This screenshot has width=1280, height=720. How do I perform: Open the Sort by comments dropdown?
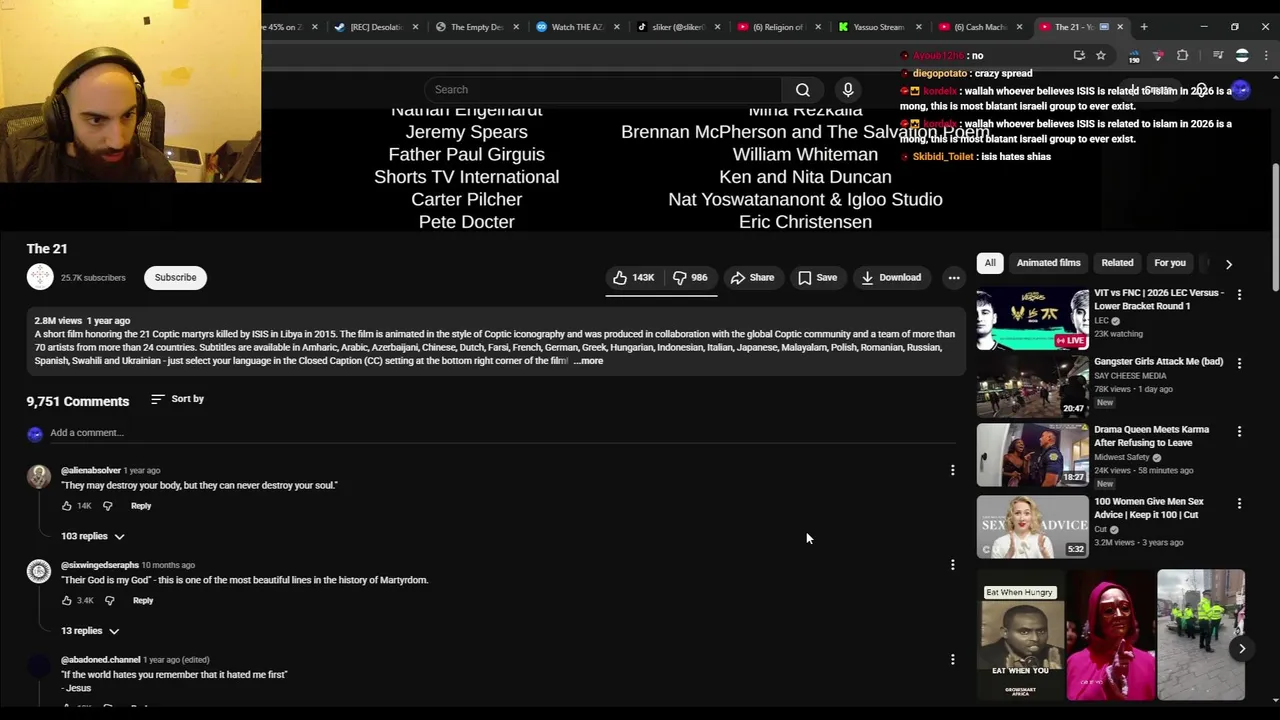[x=177, y=399]
